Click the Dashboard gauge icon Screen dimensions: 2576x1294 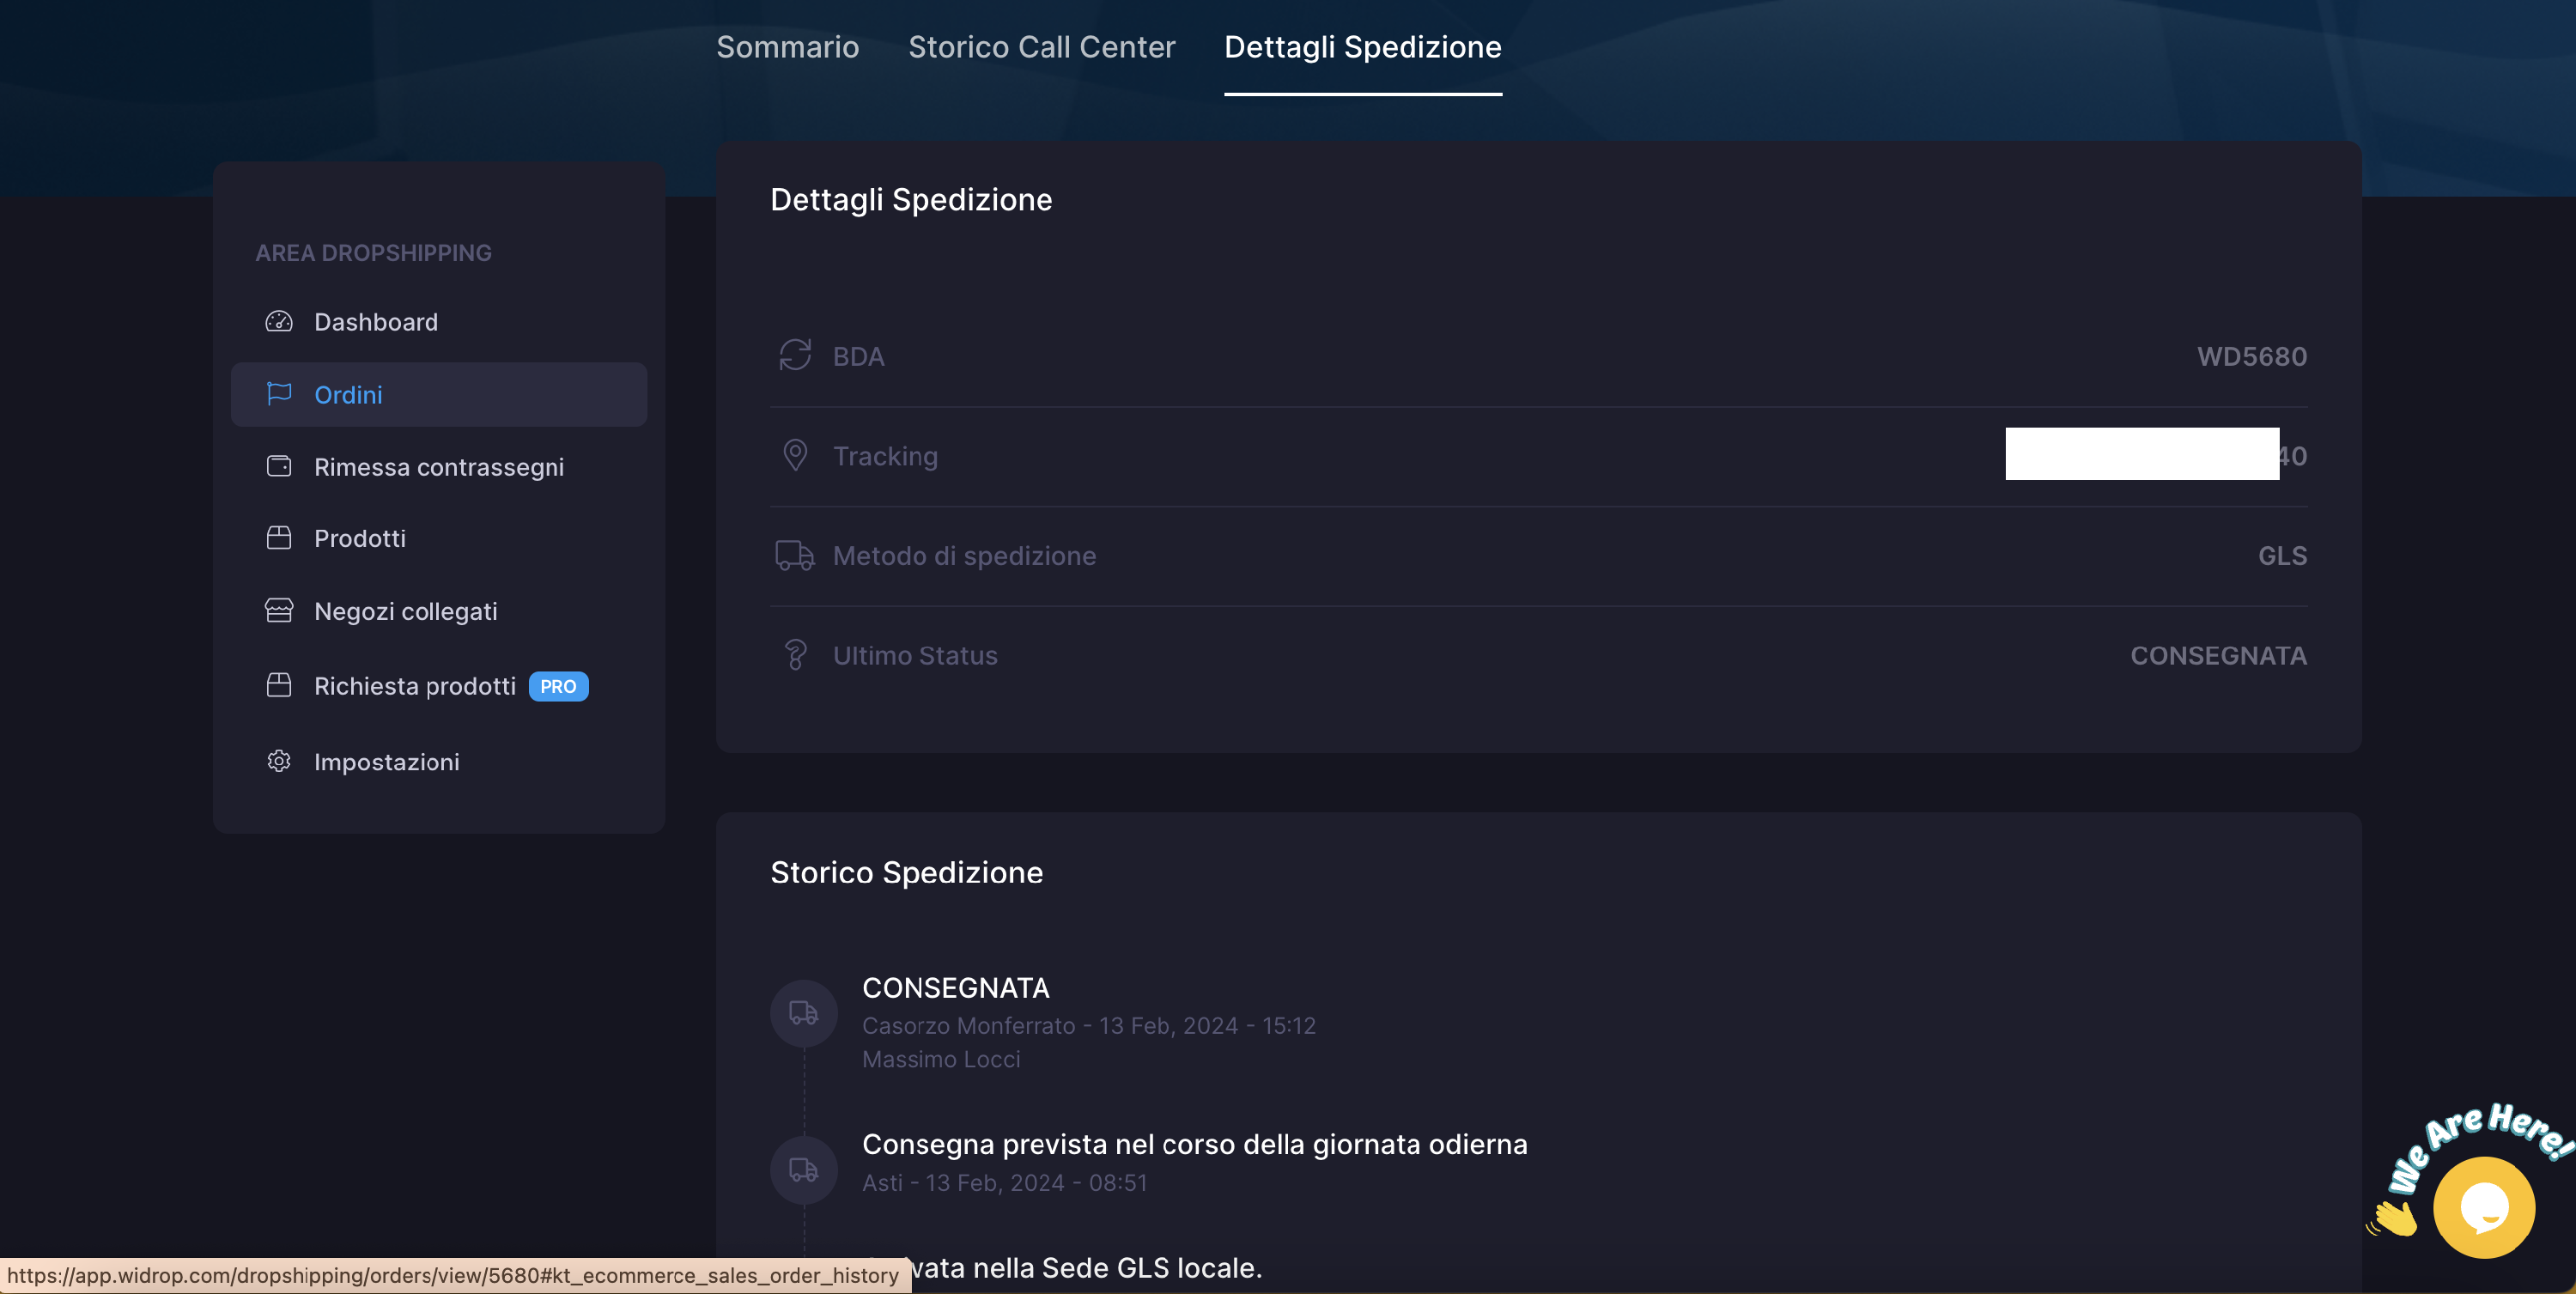[x=278, y=322]
